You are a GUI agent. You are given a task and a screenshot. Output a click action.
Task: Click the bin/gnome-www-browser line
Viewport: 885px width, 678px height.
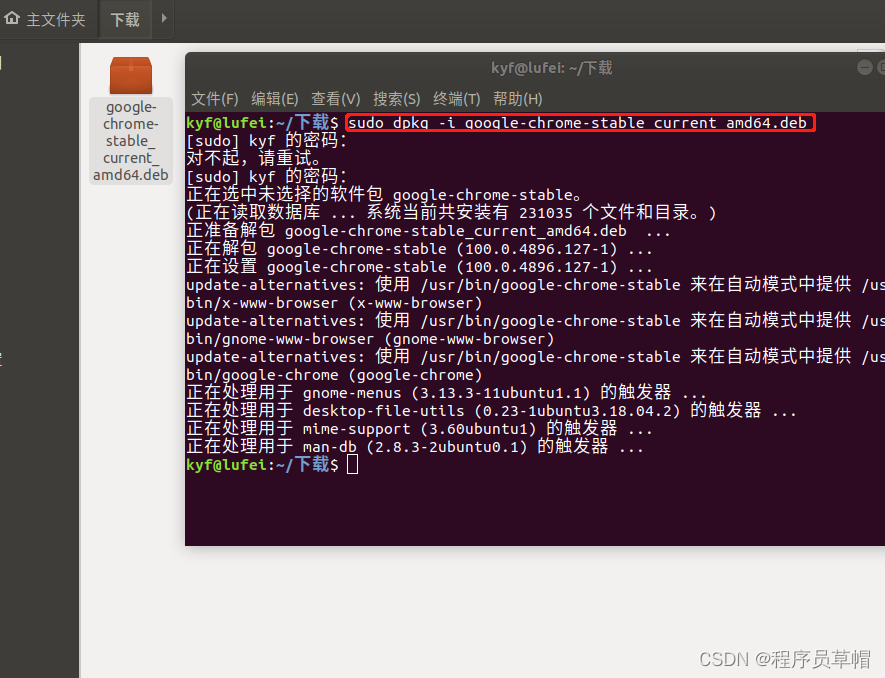pyautogui.click(x=370, y=339)
